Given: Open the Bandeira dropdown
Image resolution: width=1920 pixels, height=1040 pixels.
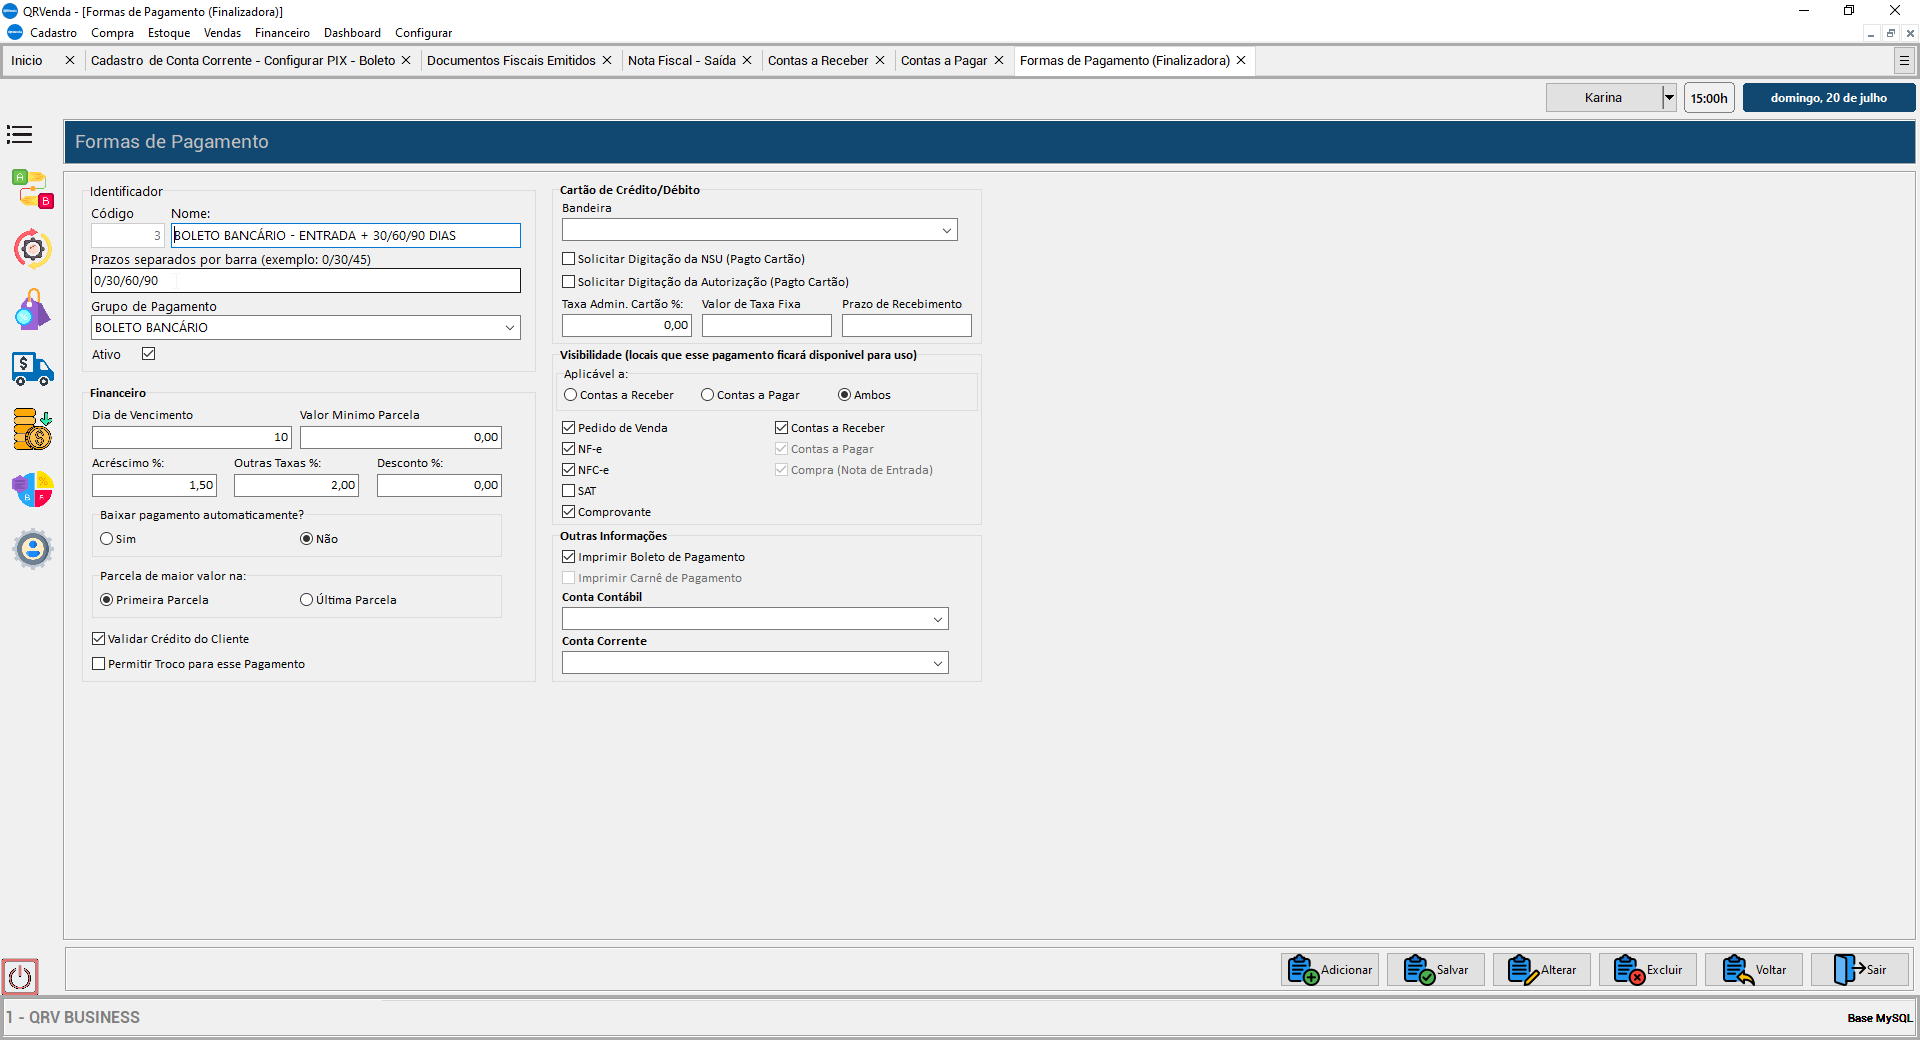Looking at the screenshot, I should [946, 231].
